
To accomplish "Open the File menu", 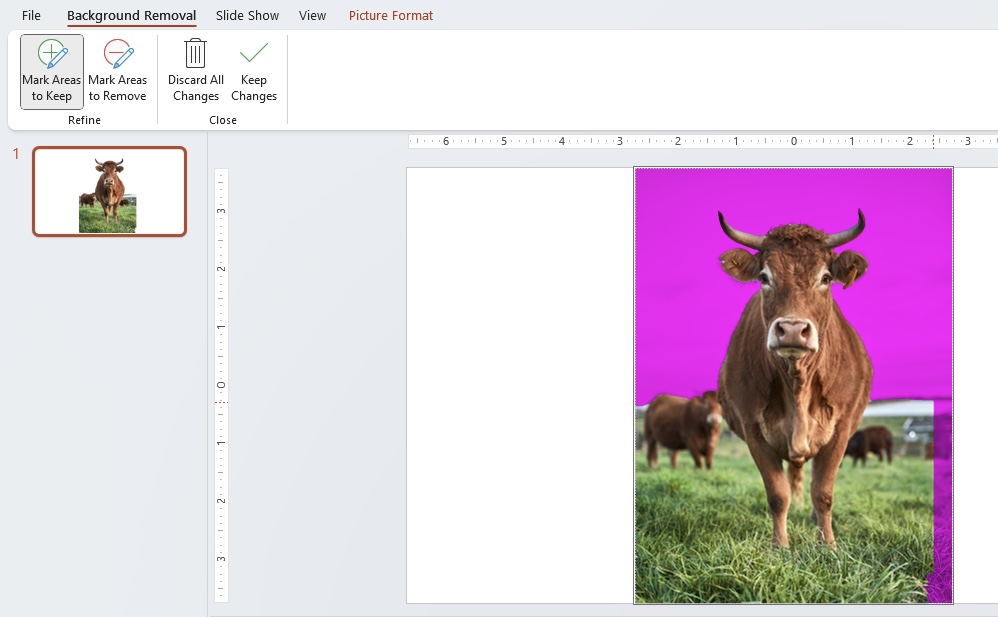I will click(x=31, y=15).
